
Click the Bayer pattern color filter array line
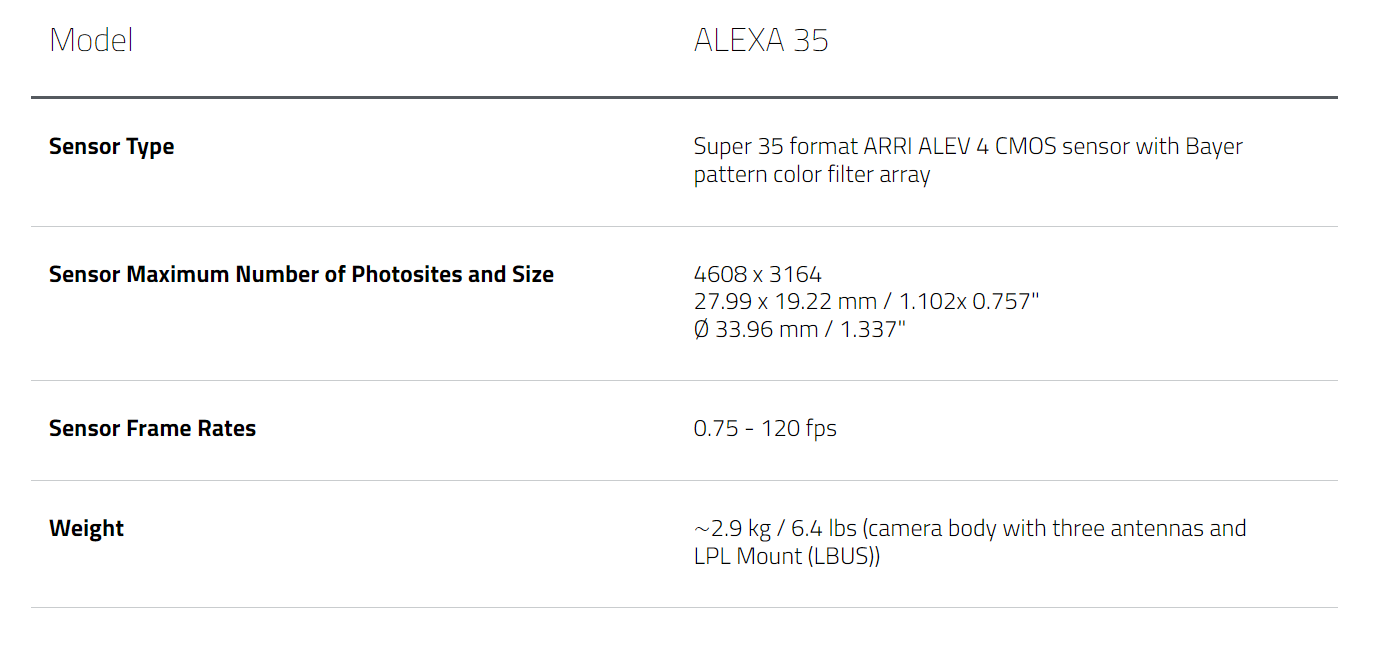tap(812, 174)
